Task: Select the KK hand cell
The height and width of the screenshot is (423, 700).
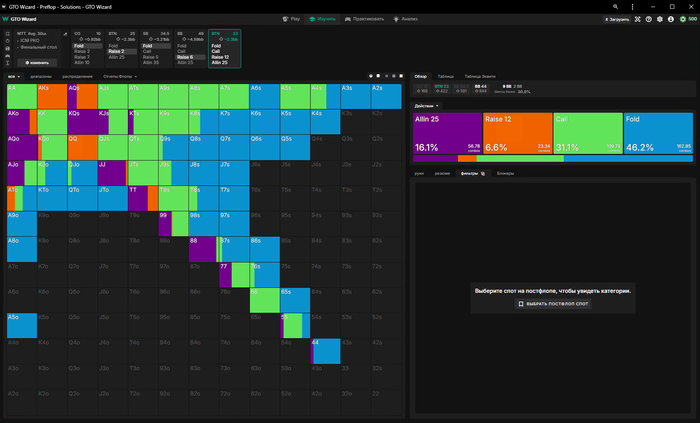Action: click(52, 122)
